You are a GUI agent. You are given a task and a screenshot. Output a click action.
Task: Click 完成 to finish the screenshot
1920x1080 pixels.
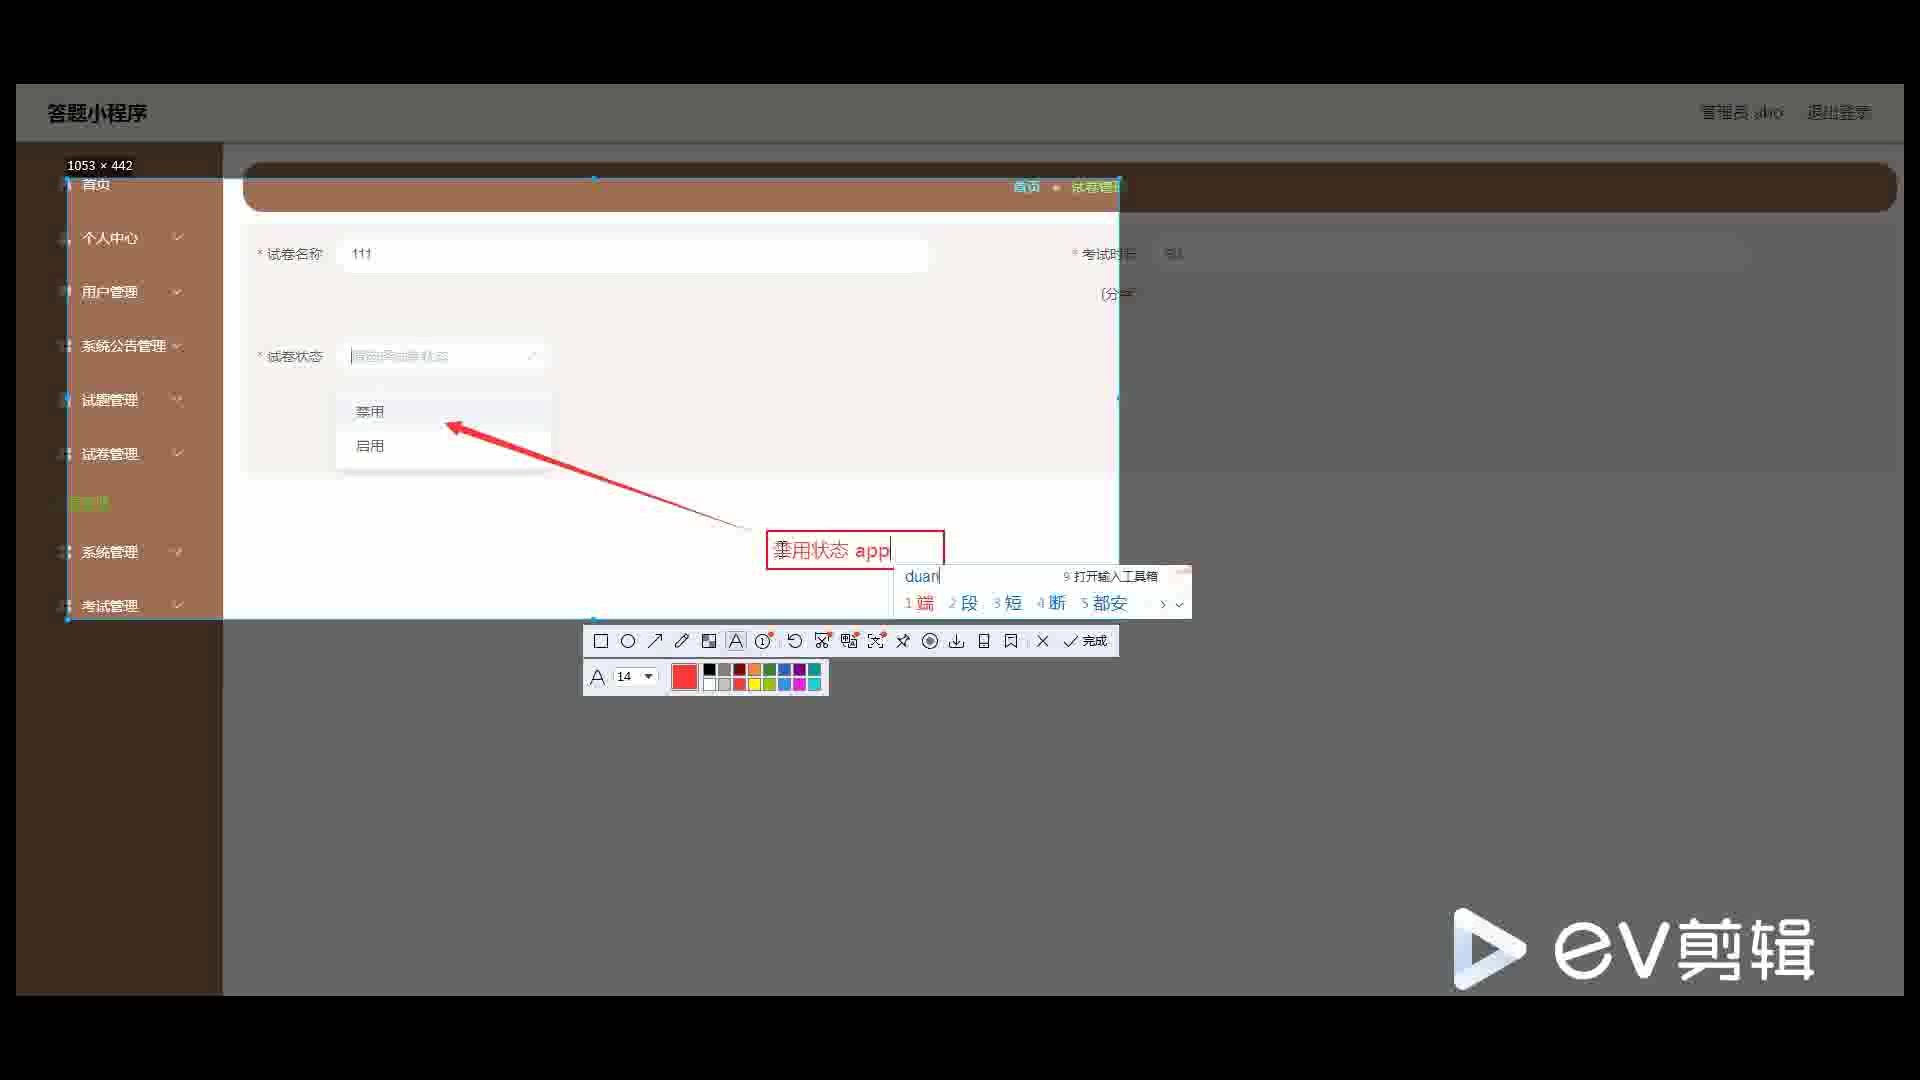coord(1086,641)
